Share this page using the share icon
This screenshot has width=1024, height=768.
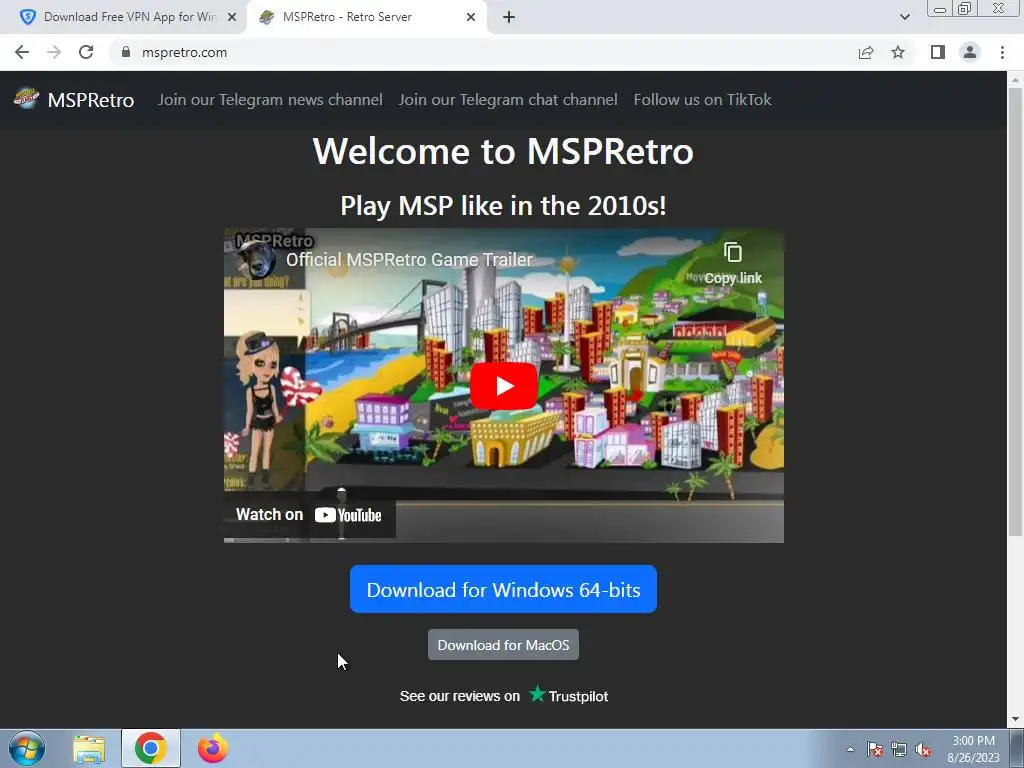coord(866,52)
